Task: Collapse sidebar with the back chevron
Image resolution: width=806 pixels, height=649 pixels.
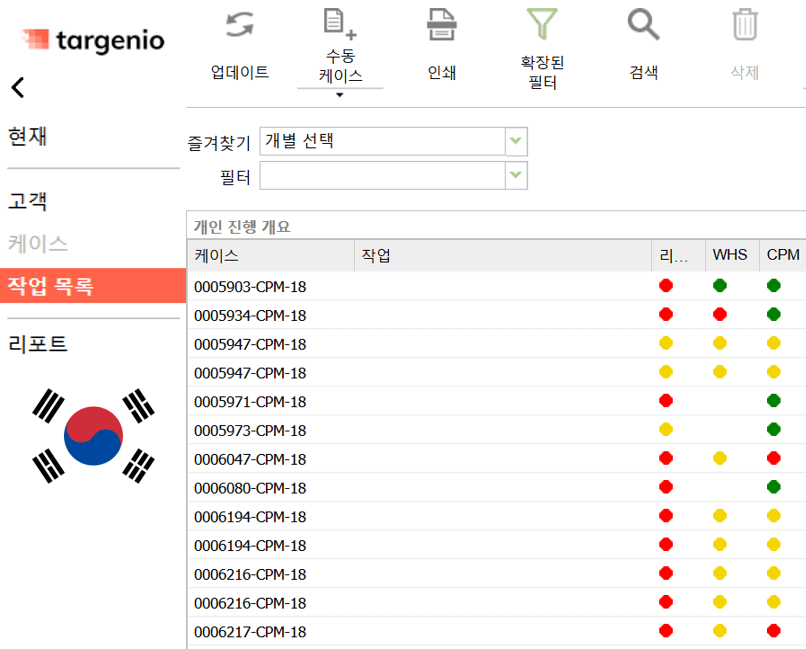Action: pos(18,88)
